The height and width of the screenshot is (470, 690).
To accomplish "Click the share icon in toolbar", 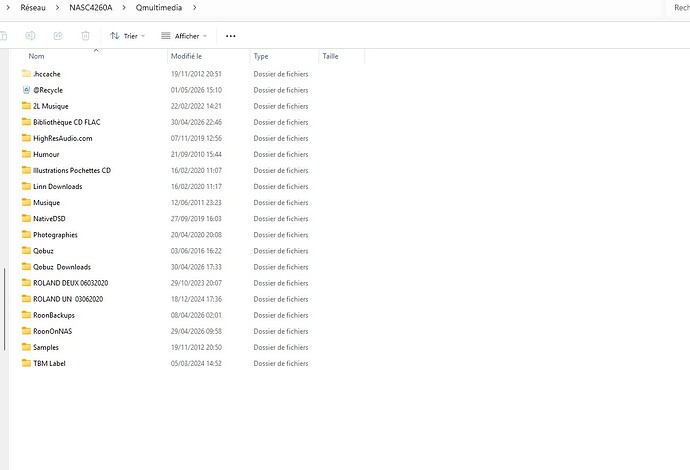I will tap(58, 36).
